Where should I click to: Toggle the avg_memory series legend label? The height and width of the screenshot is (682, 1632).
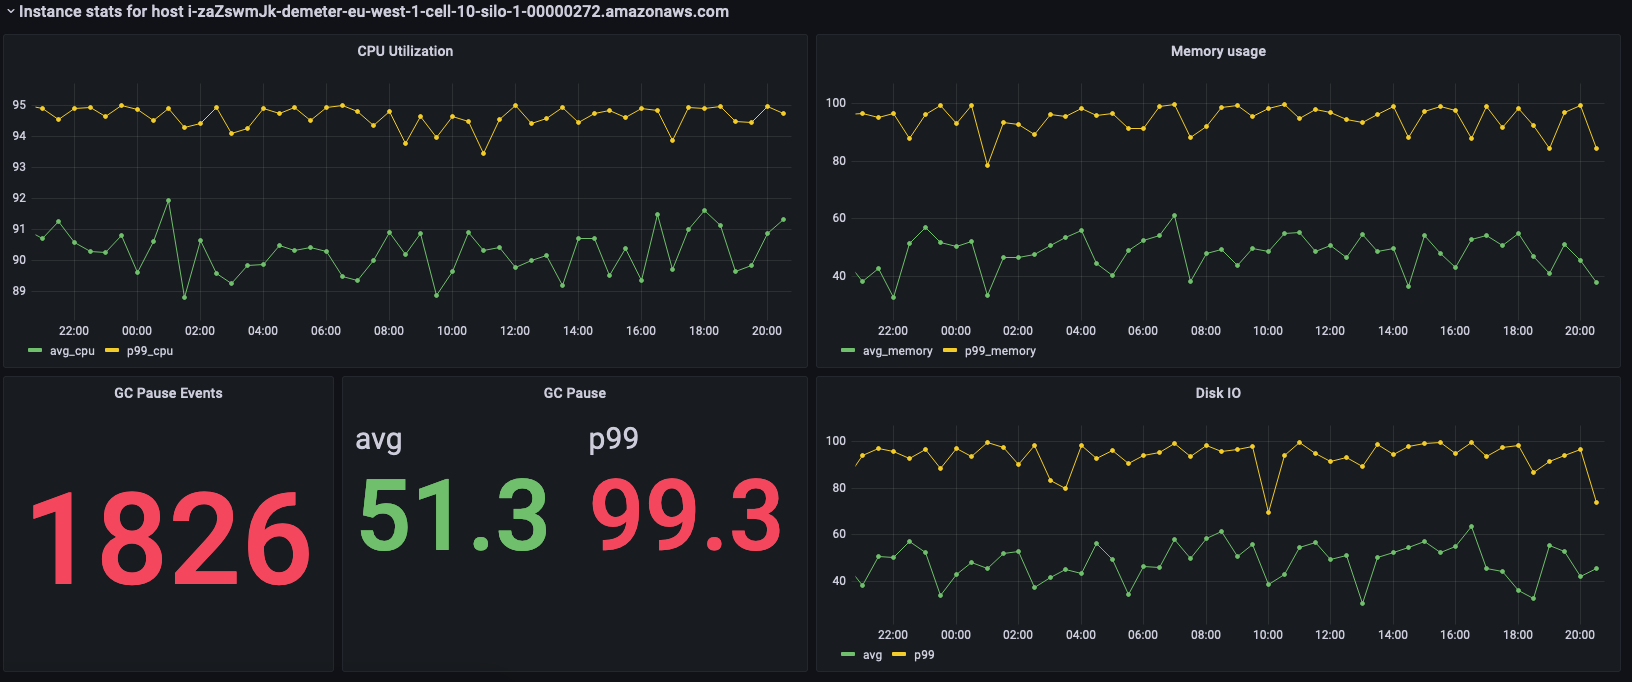(x=897, y=351)
